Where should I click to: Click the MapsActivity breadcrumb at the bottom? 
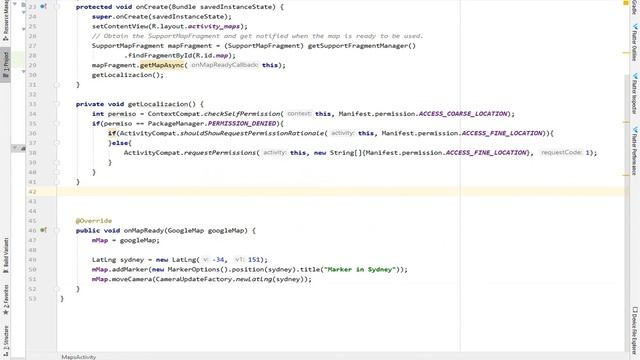pyautogui.click(x=79, y=357)
